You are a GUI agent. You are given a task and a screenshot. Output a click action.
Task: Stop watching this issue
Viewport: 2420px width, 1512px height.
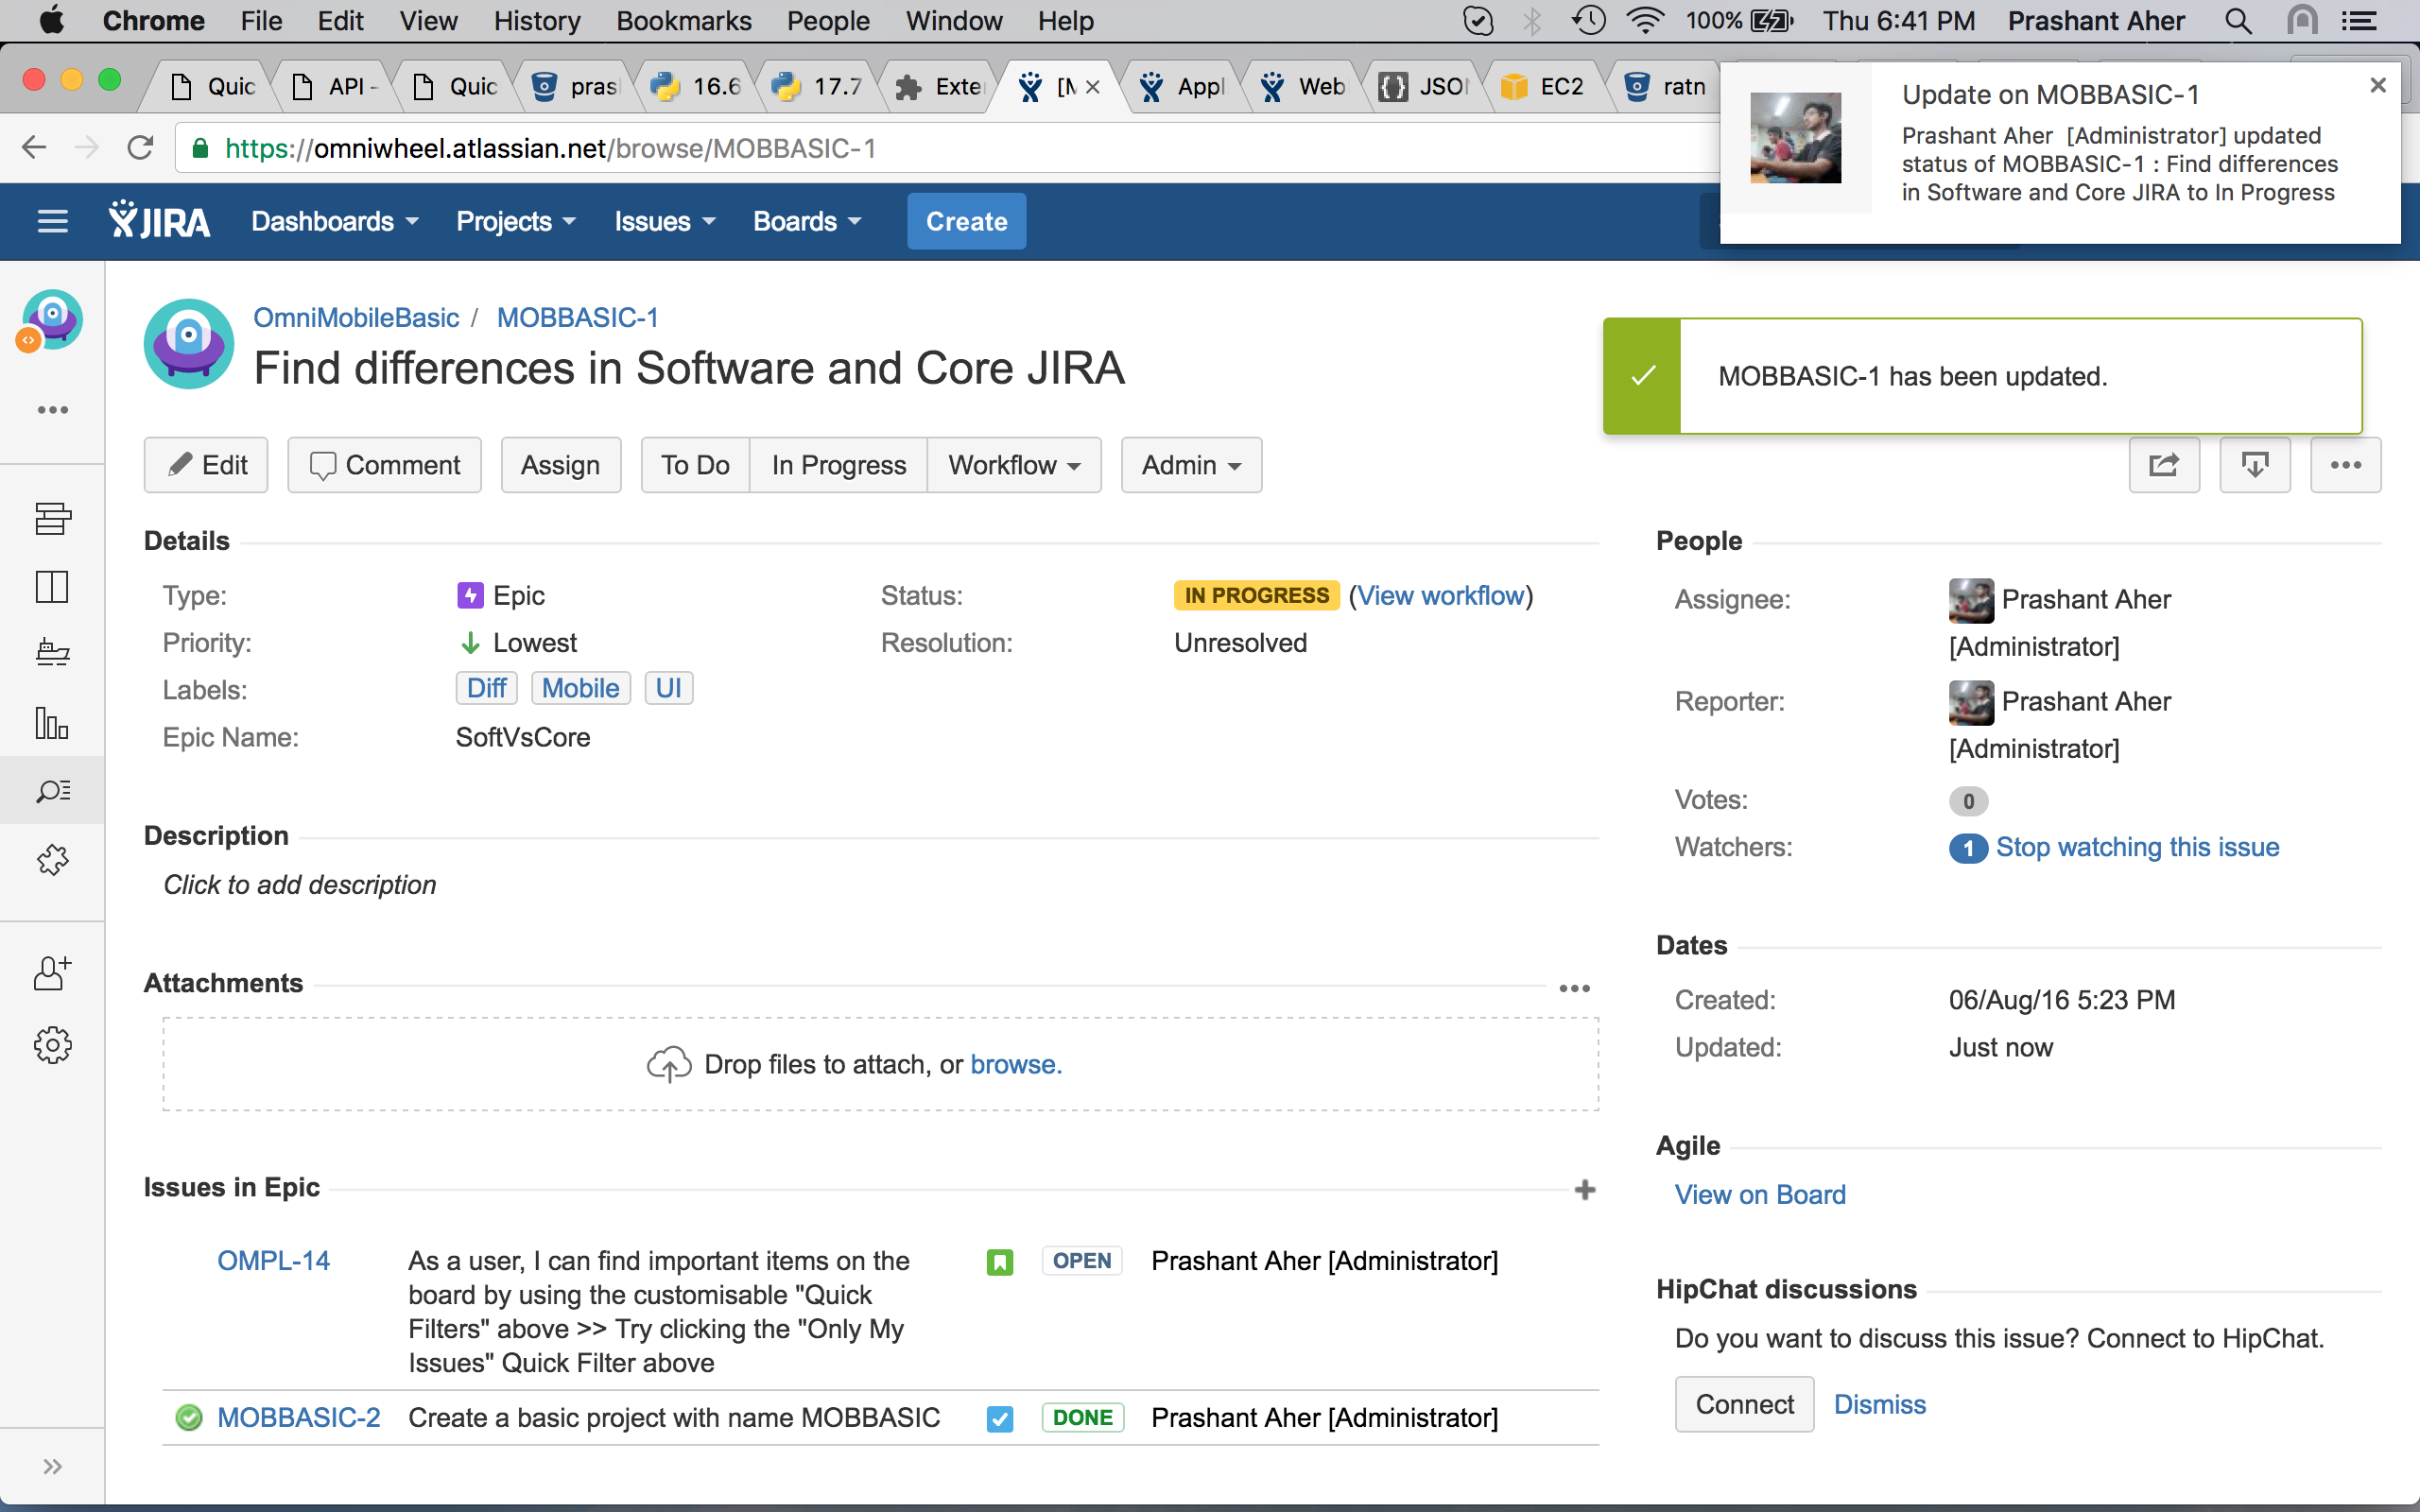click(2137, 847)
